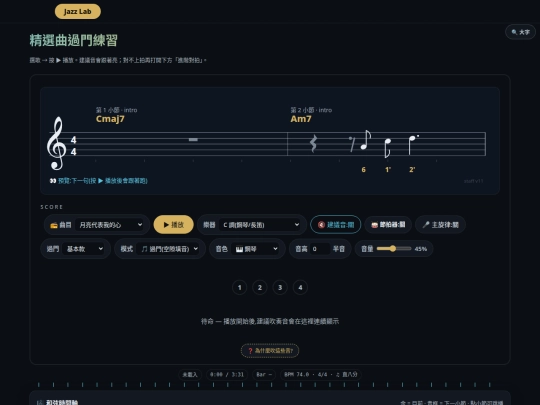The image size is (540, 405).
Task: Click the 0:00 / 3:31 time readout
Action: [x=227, y=374]
